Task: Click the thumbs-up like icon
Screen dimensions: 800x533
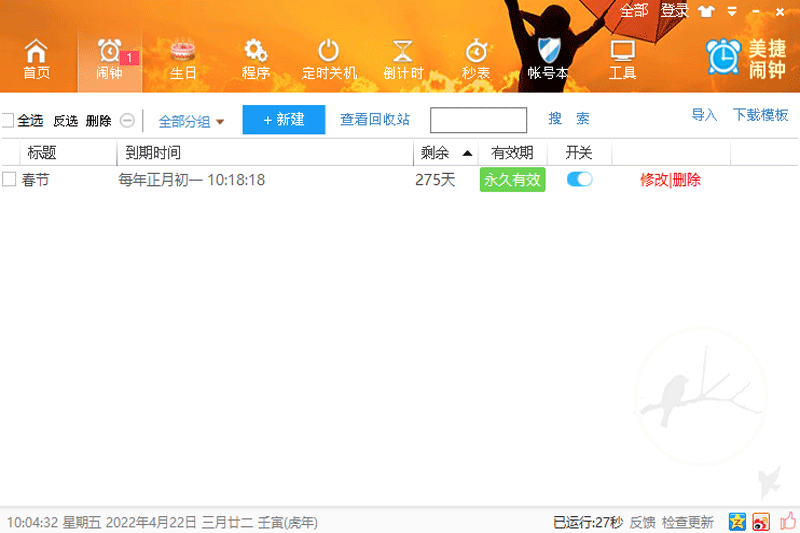Action: tap(788, 521)
